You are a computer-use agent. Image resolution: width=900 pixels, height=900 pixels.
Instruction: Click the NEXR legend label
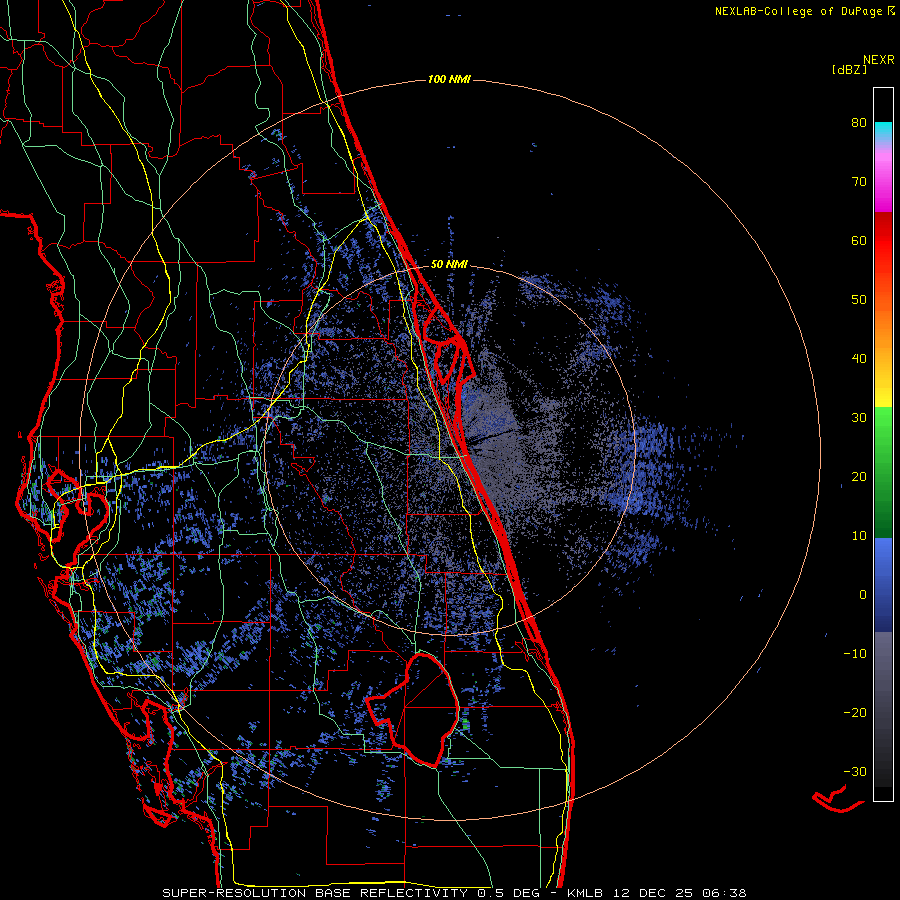click(x=879, y=59)
